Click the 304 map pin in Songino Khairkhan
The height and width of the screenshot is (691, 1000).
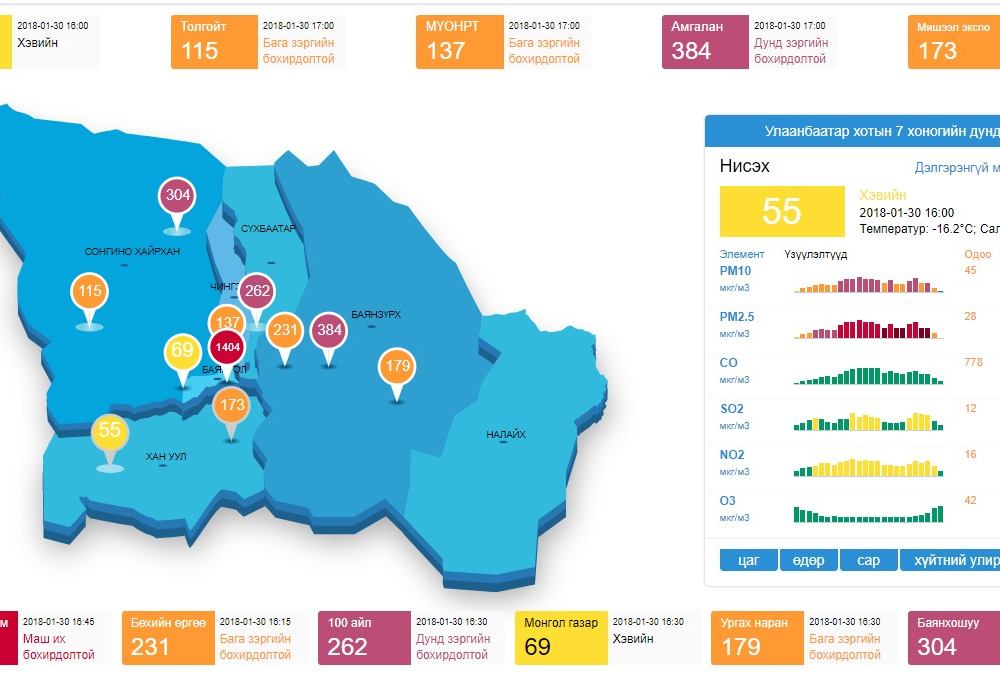click(x=177, y=196)
